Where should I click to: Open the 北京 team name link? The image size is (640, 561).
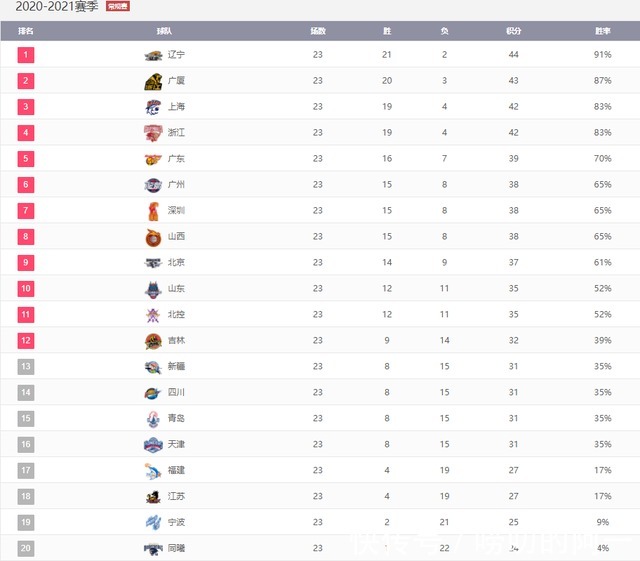[176, 263]
